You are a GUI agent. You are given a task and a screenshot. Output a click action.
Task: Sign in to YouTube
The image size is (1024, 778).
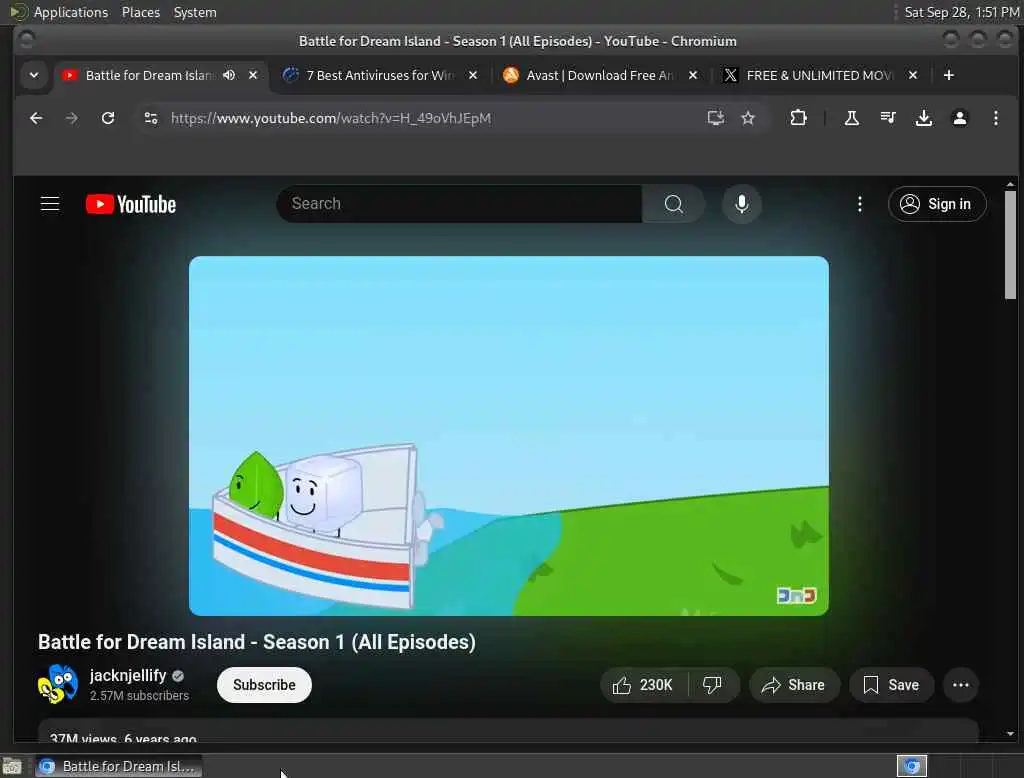(x=936, y=204)
